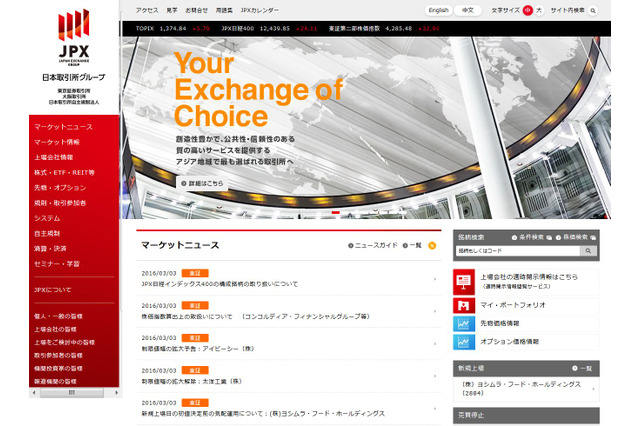Click chevron on アイビーシー news row
Image resolution: width=640 pixels, height=426 pixels.
pyautogui.click(x=435, y=344)
